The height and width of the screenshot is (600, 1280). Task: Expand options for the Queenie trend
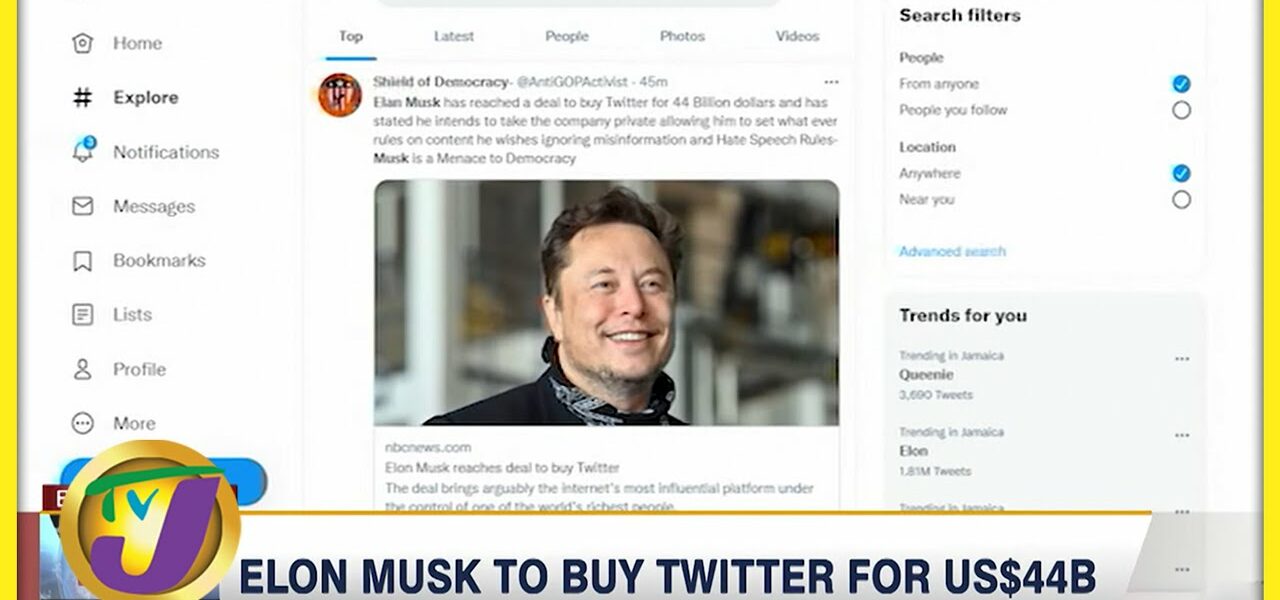pyautogui.click(x=1182, y=359)
